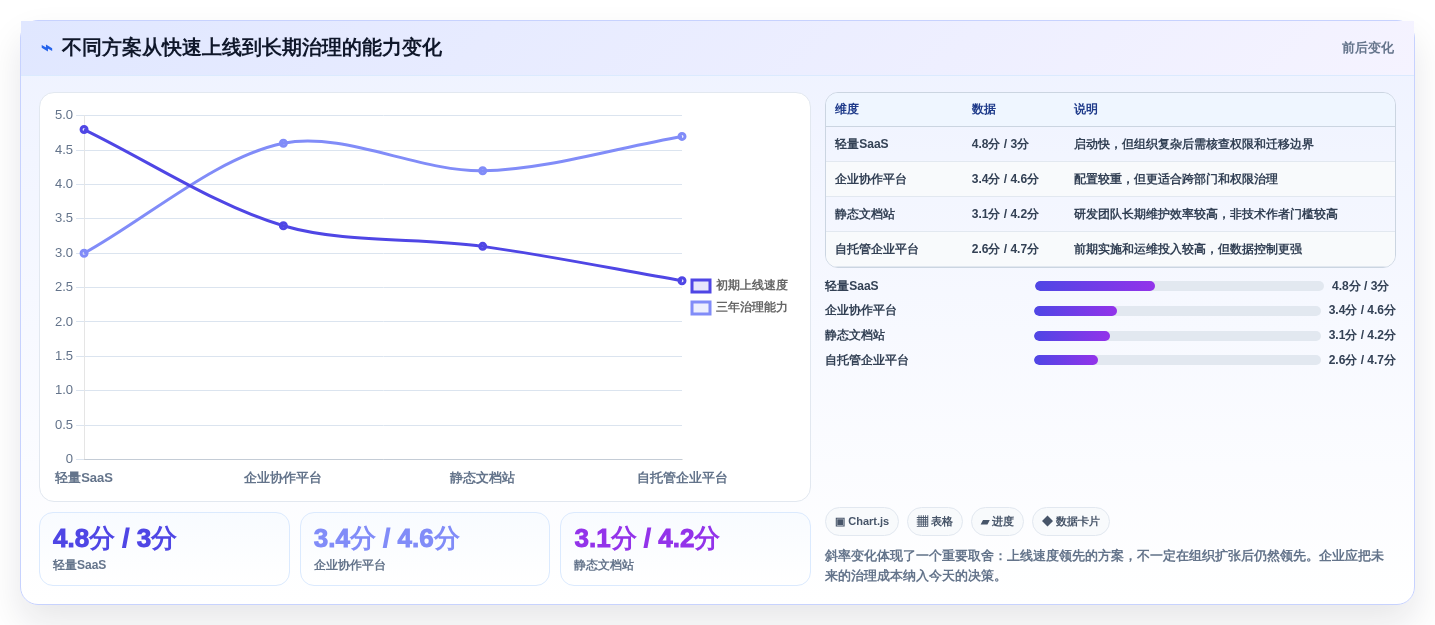The width and height of the screenshot is (1435, 625).
Task: Click the 4.6 data point at 企业协作平台
Action: [x=283, y=143]
